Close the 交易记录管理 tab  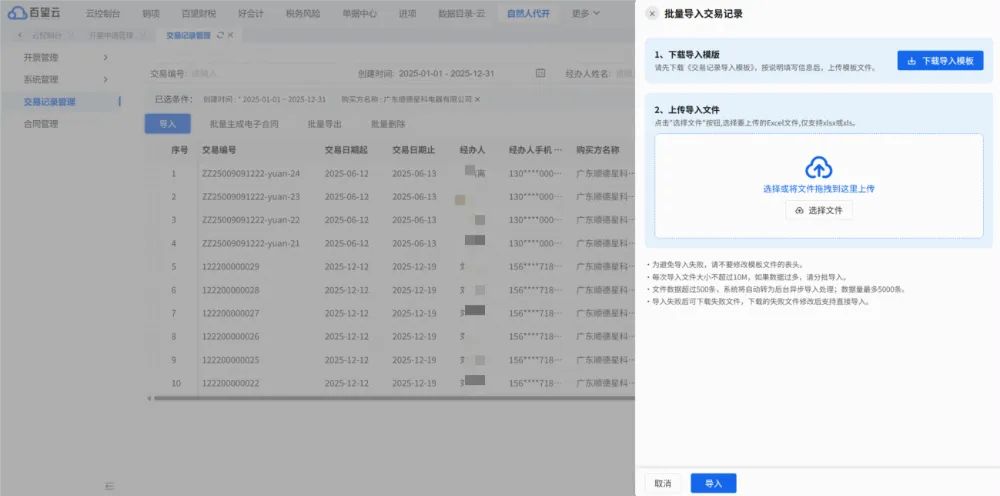pyautogui.click(x=231, y=36)
